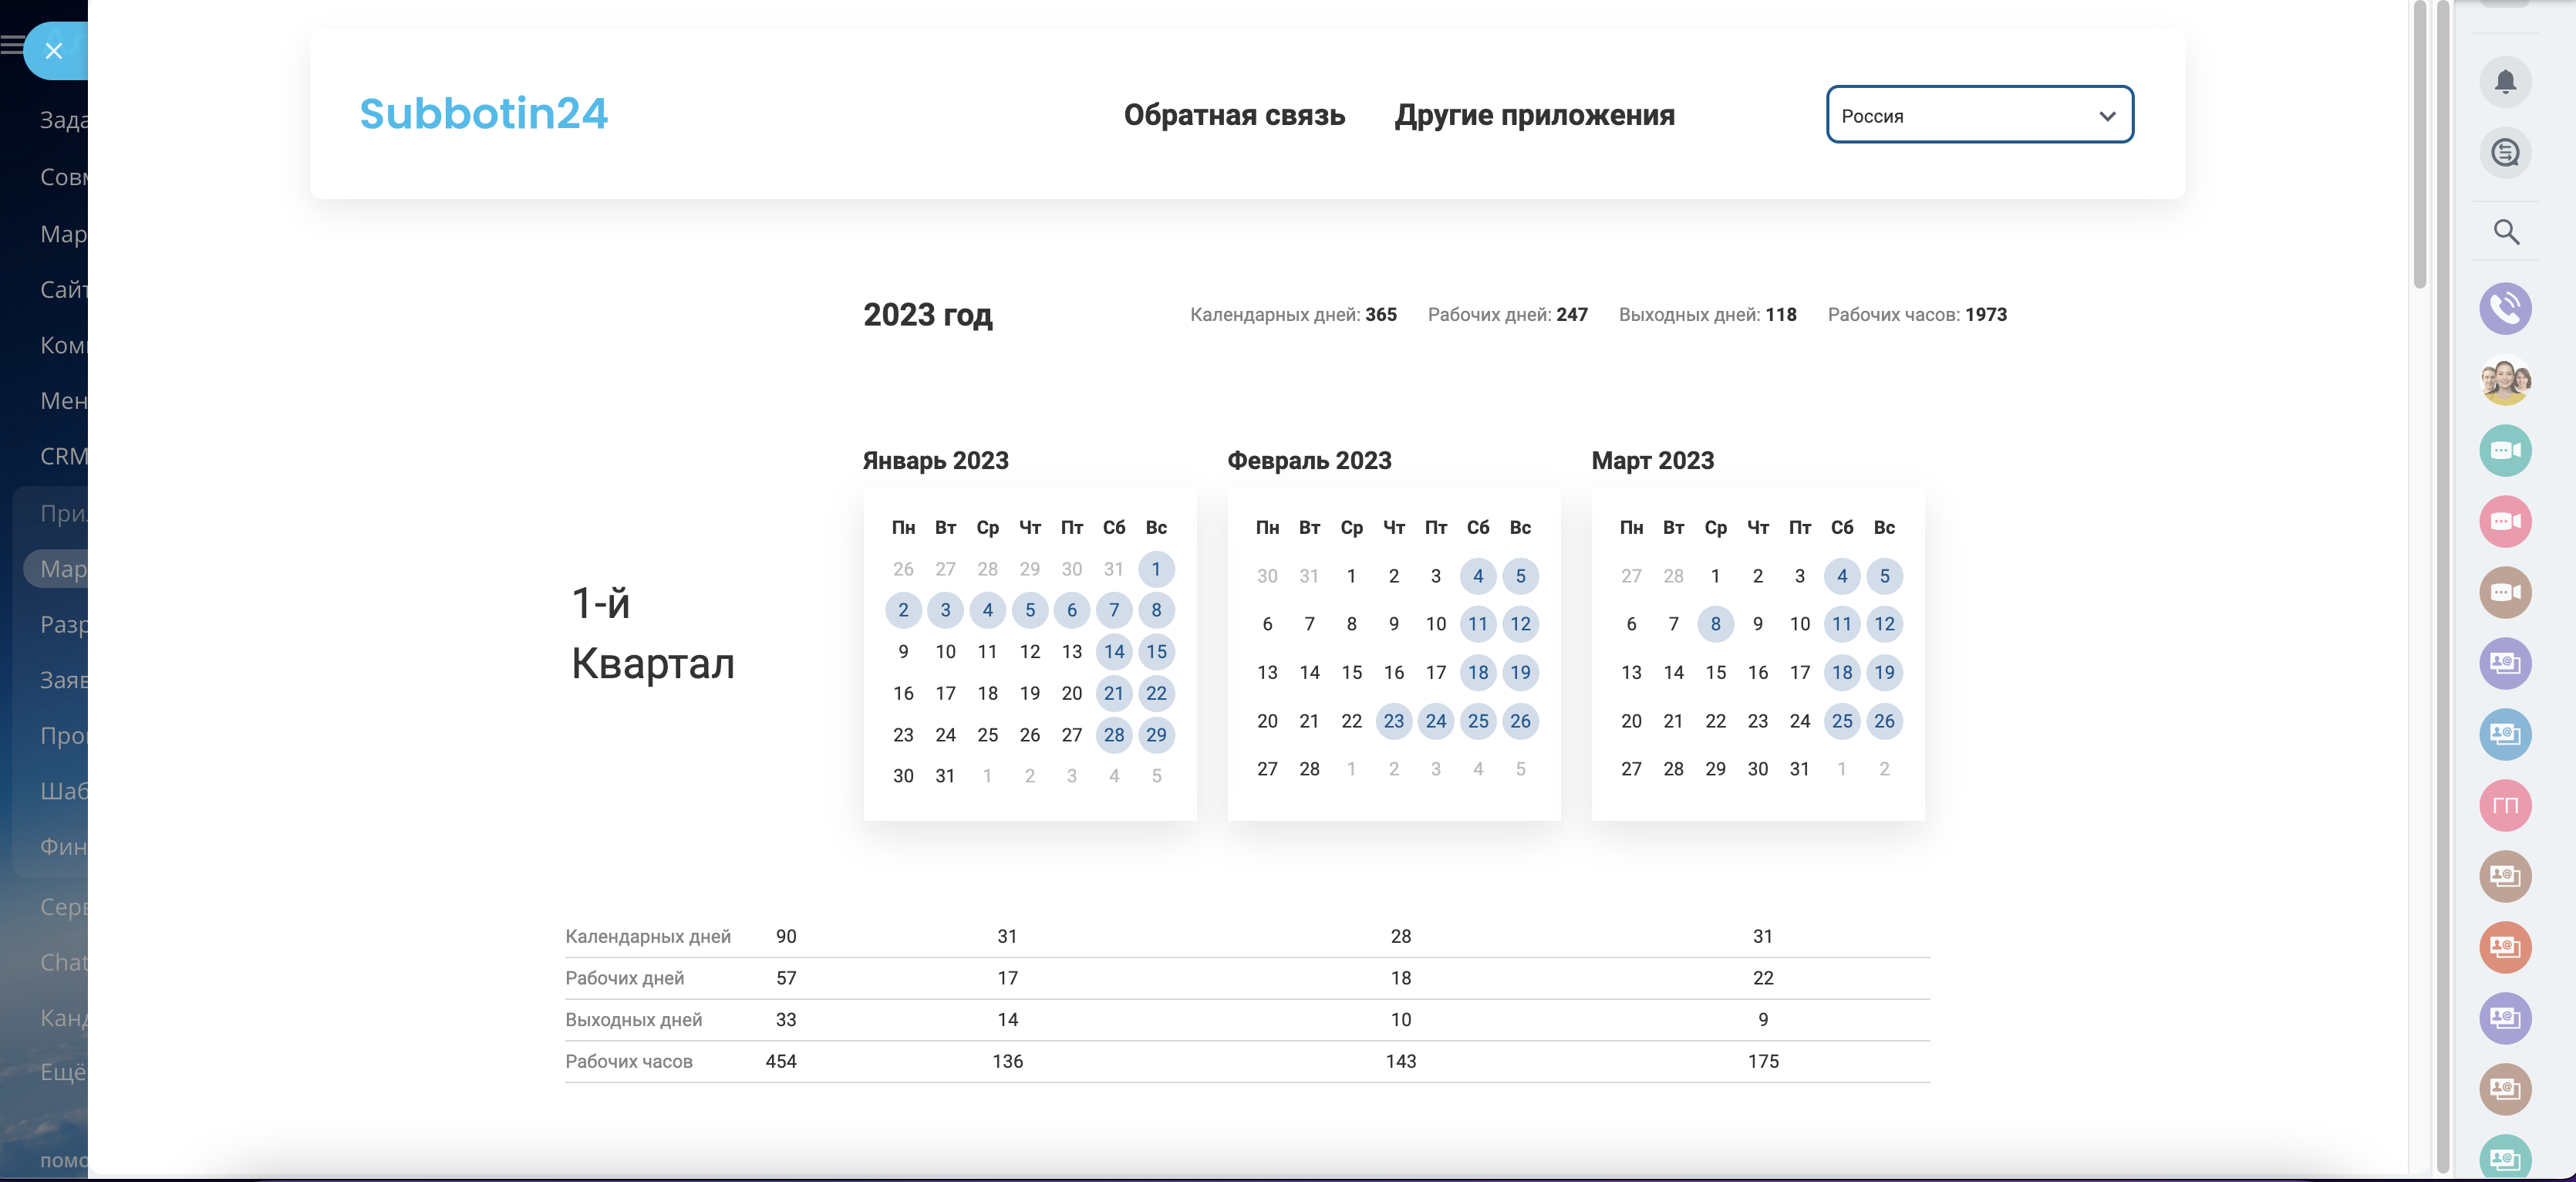Select January 1 highlighted date
The height and width of the screenshot is (1182, 2576).
(x=1155, y=569)
